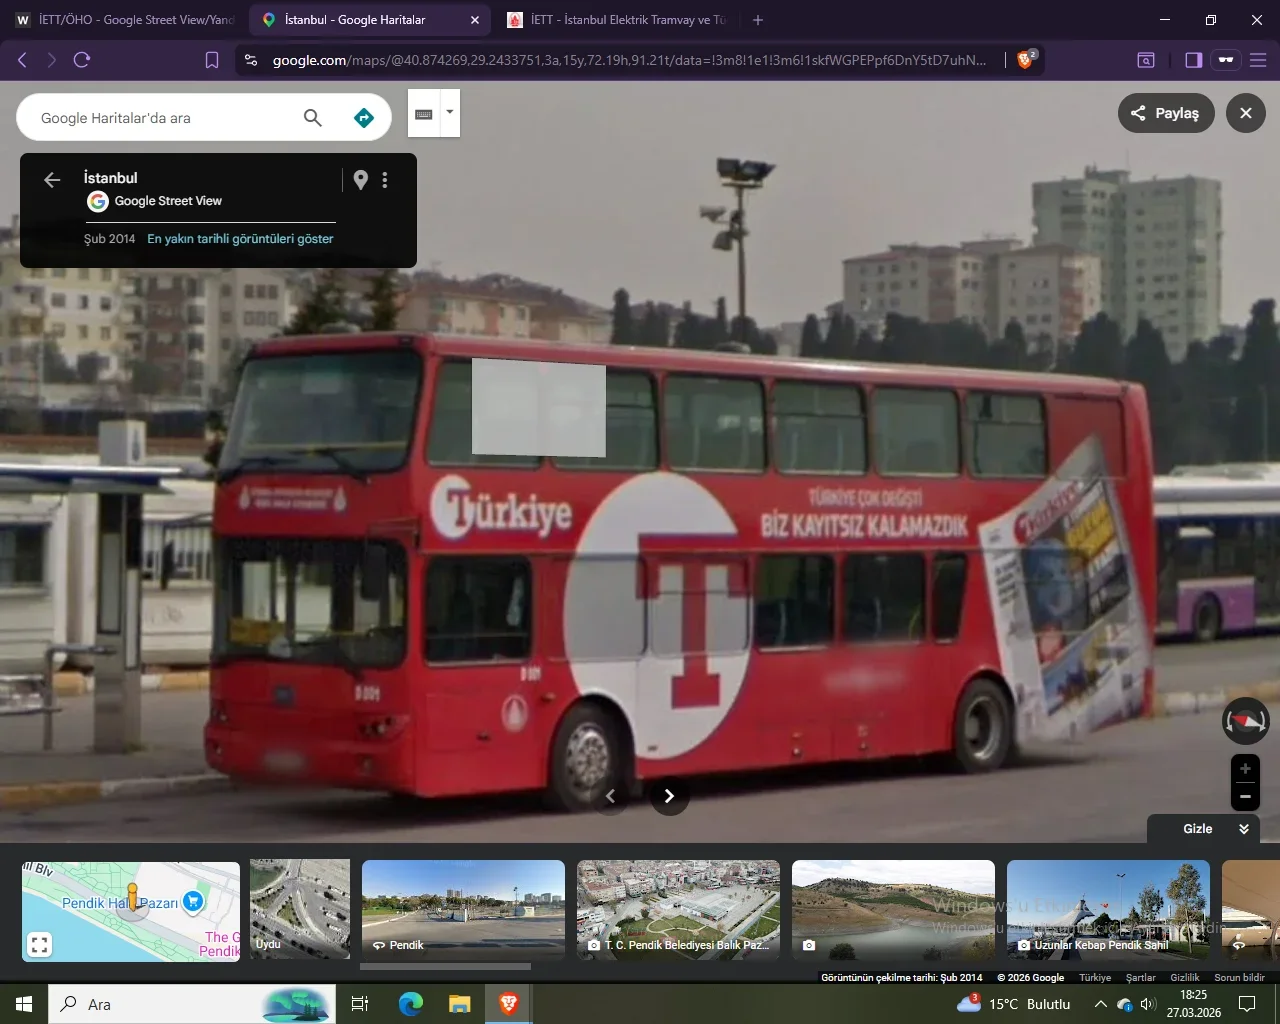Click the forward navigation arrow in Street View
The image size is (1280, 1024).
point(668,795)
